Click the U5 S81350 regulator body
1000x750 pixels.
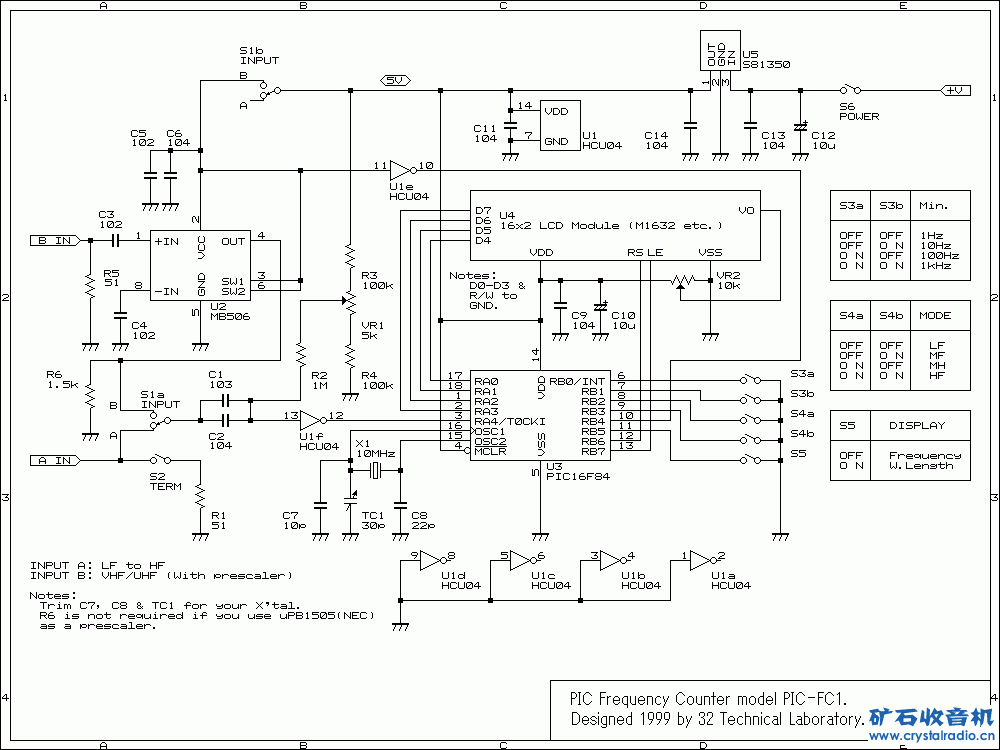pyautogui.click(x=720, y=50)
